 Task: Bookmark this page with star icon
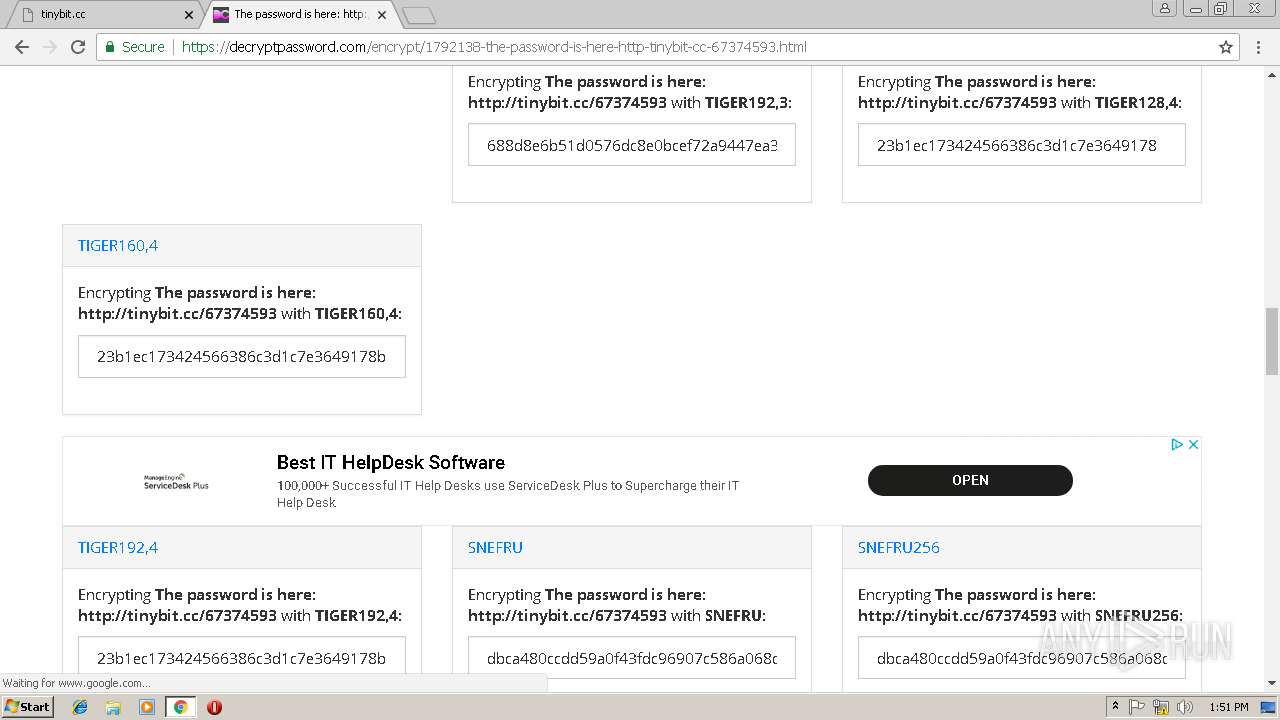point(1226,47)
